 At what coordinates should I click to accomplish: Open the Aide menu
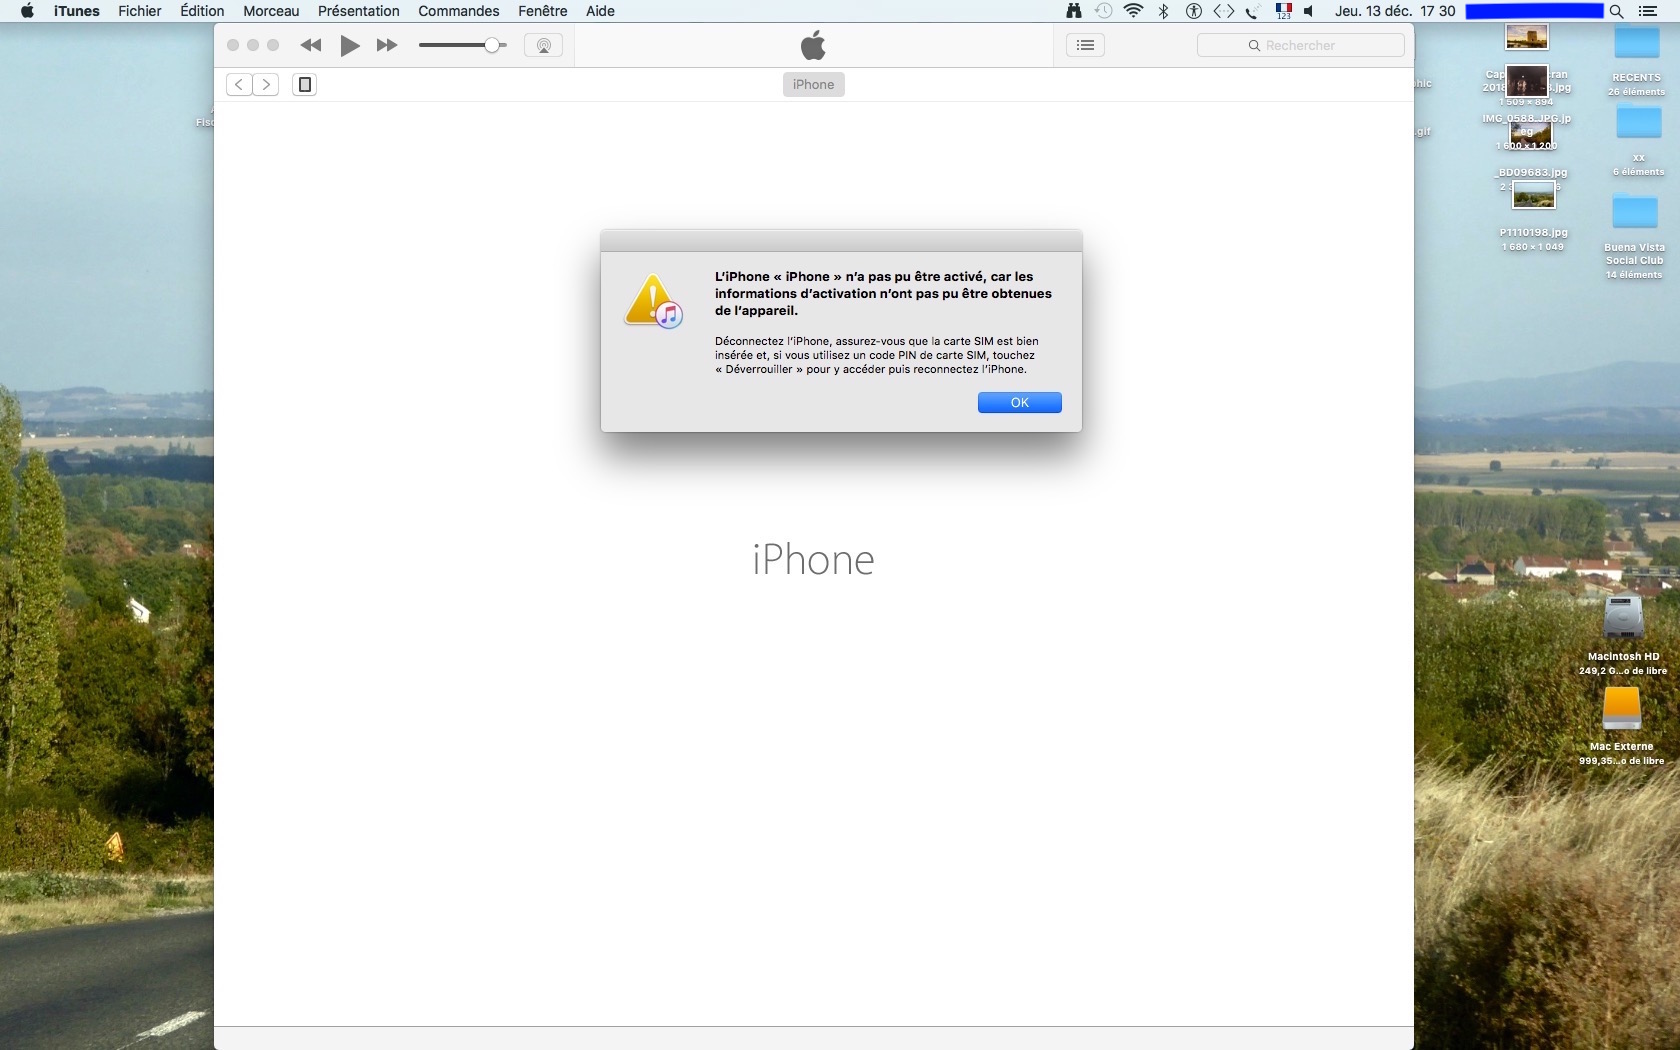(600, 11)
